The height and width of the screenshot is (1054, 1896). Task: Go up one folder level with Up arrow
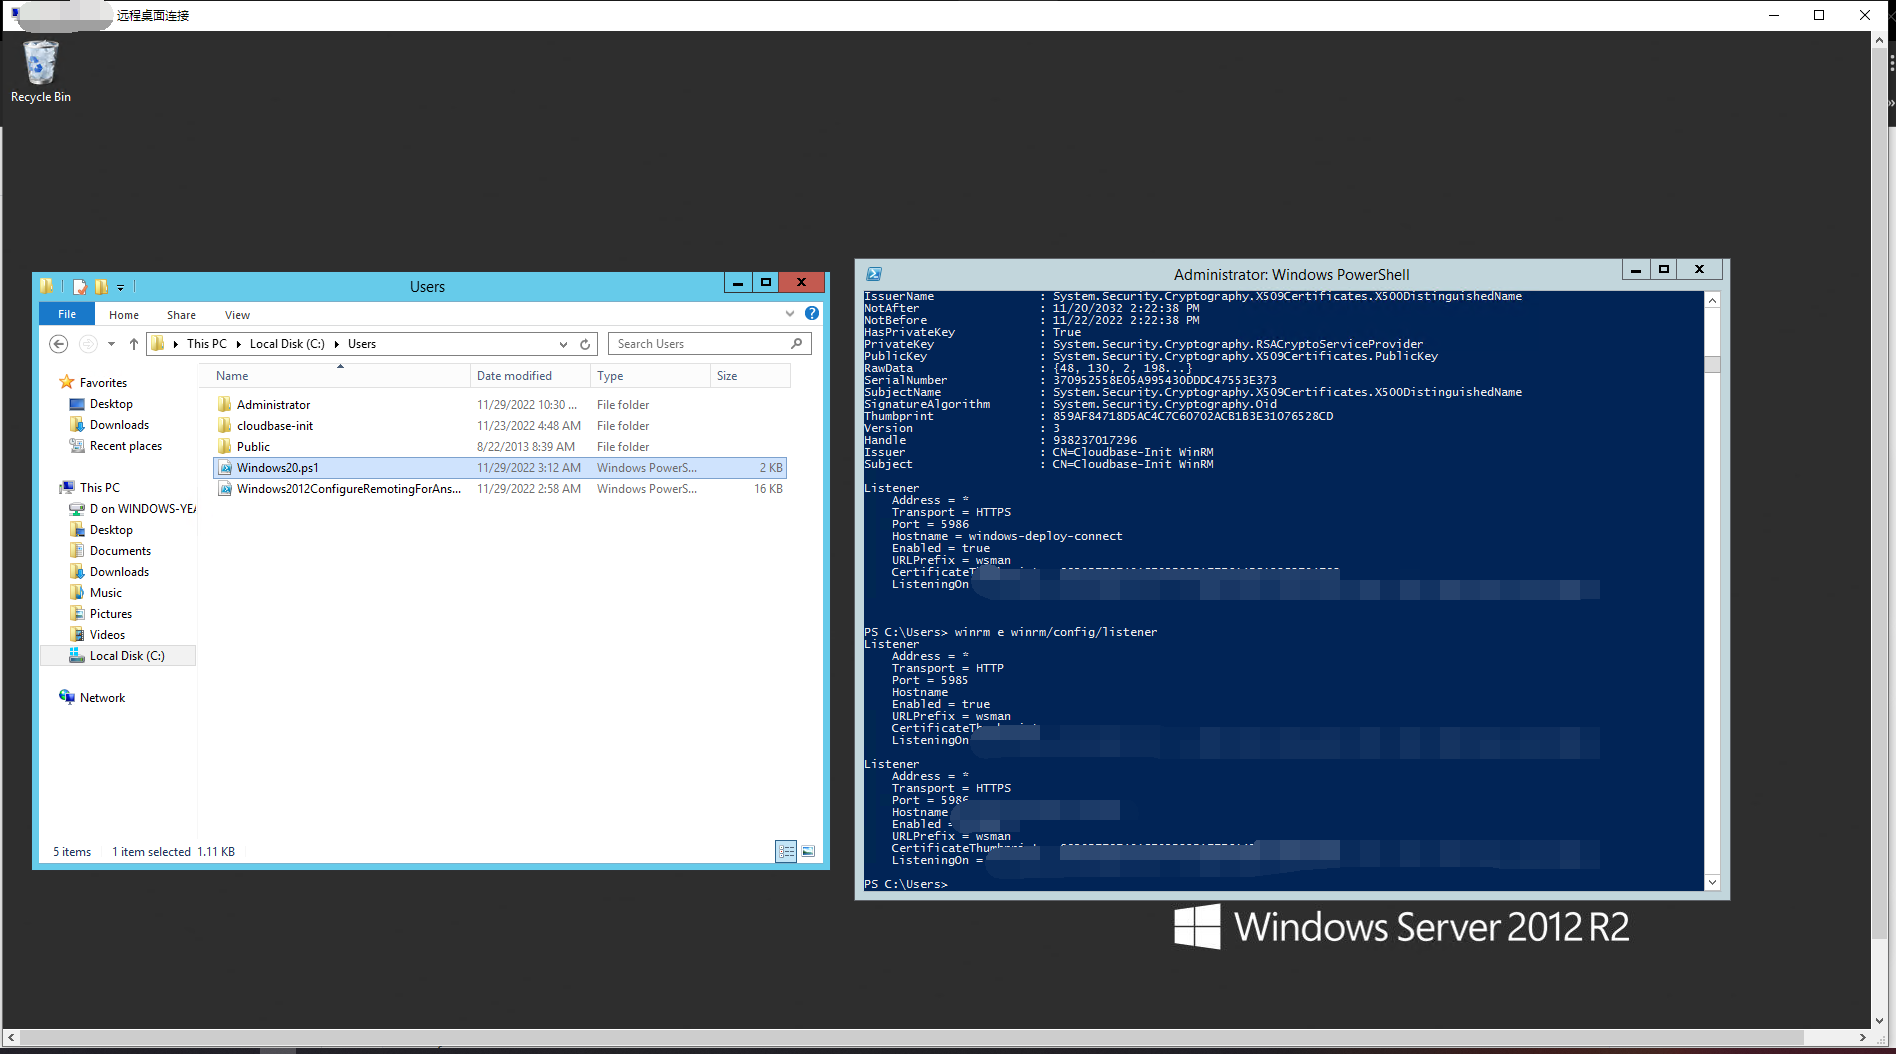[133, 344]
